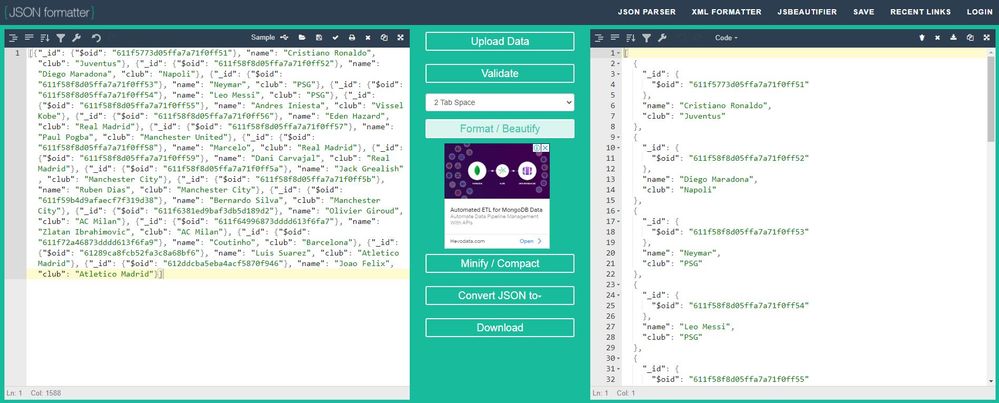Click the clear X icon in the left editor

tap(368, 38)
